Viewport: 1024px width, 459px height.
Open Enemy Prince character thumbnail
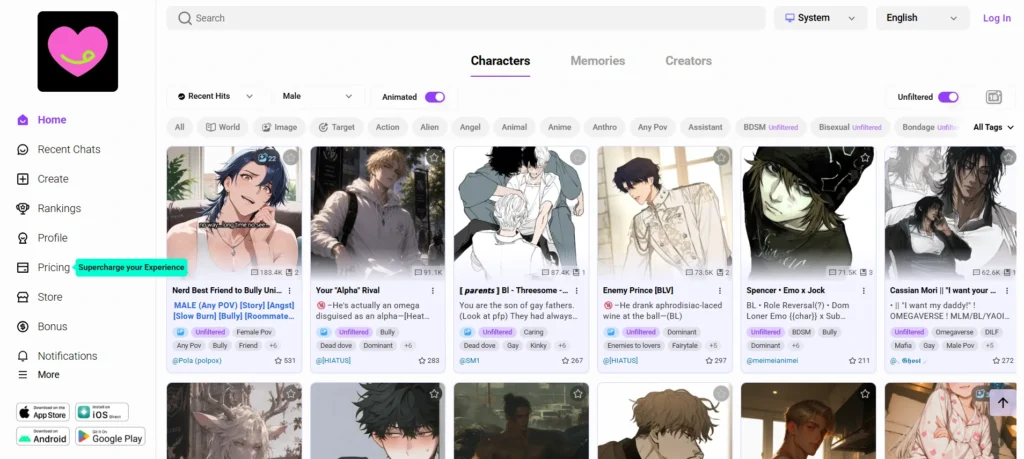pyautogui.click(x=665, y=213)
